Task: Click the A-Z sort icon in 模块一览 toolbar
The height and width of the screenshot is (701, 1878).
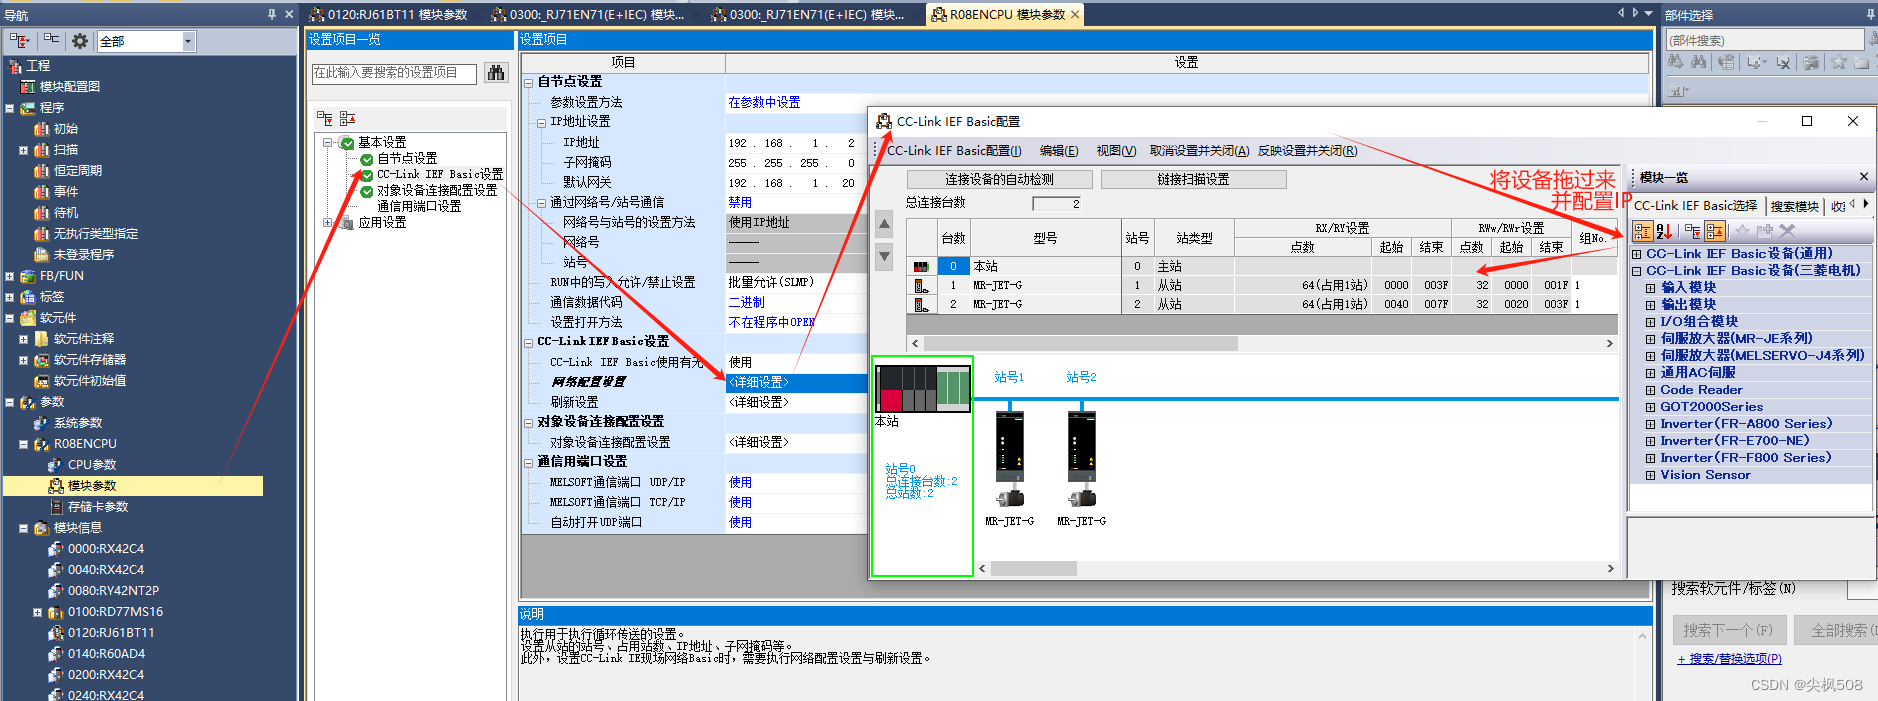Action: [1665, 232]
